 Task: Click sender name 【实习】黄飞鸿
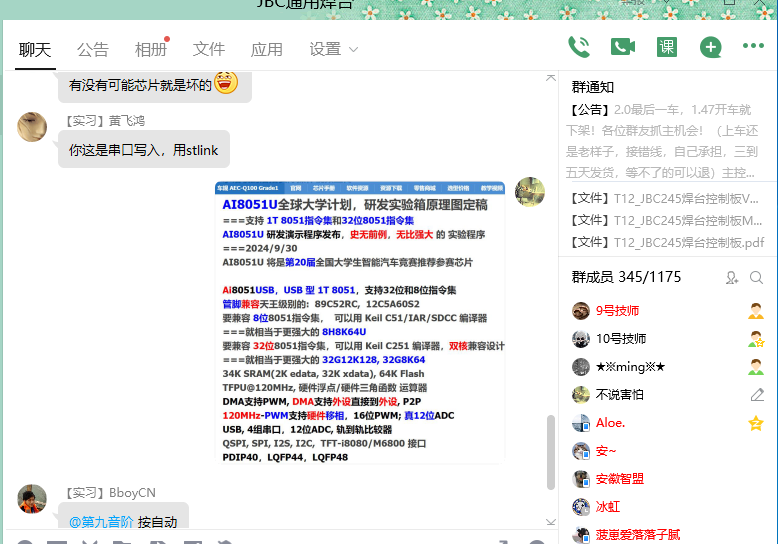105,121
